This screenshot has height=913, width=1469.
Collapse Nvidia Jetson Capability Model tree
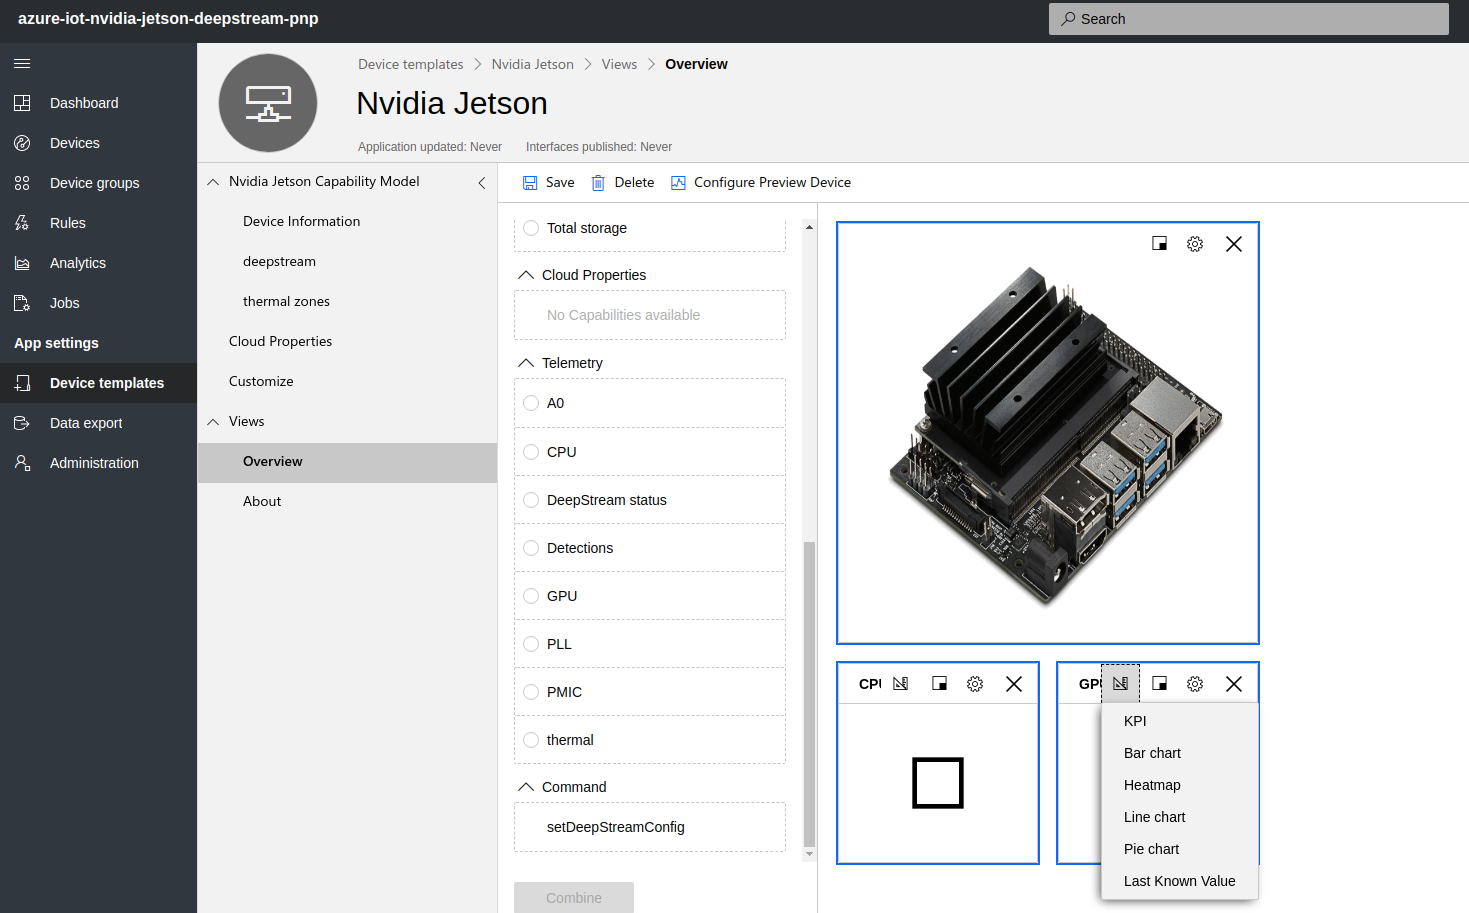pos(213,182)
